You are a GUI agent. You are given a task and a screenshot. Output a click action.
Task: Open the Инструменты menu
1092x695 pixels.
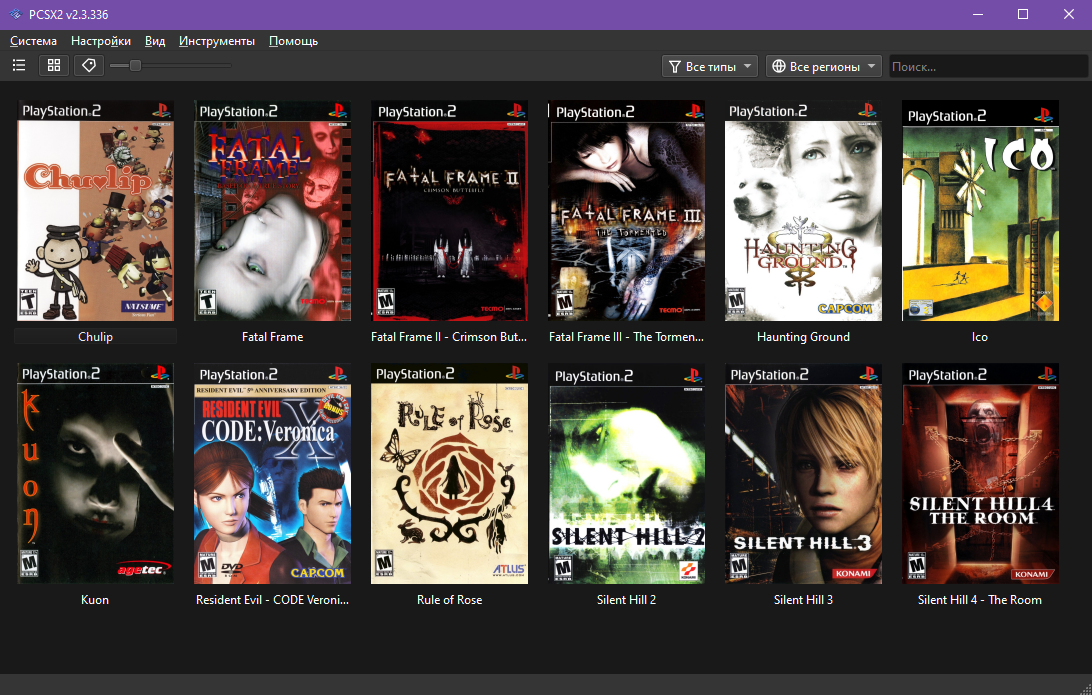pos(217,41)
